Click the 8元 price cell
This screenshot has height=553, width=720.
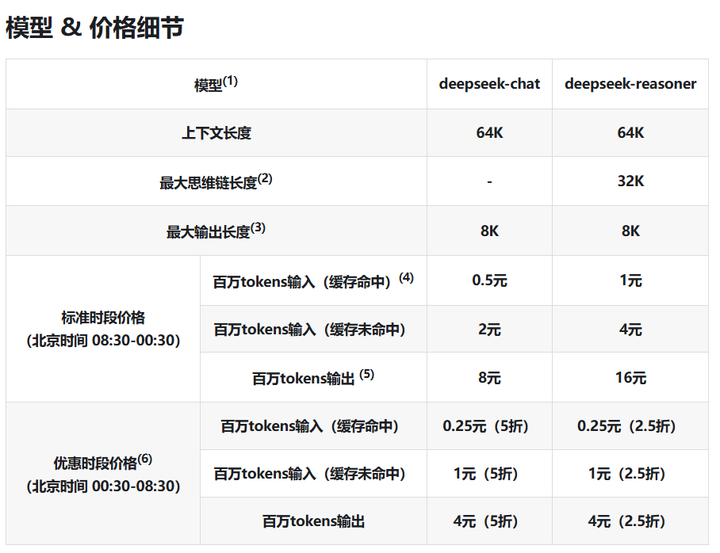pyautogui.click(x=489, y=378)
